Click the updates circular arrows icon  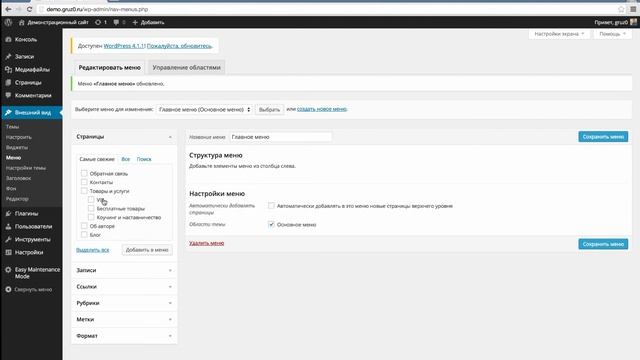98,22
